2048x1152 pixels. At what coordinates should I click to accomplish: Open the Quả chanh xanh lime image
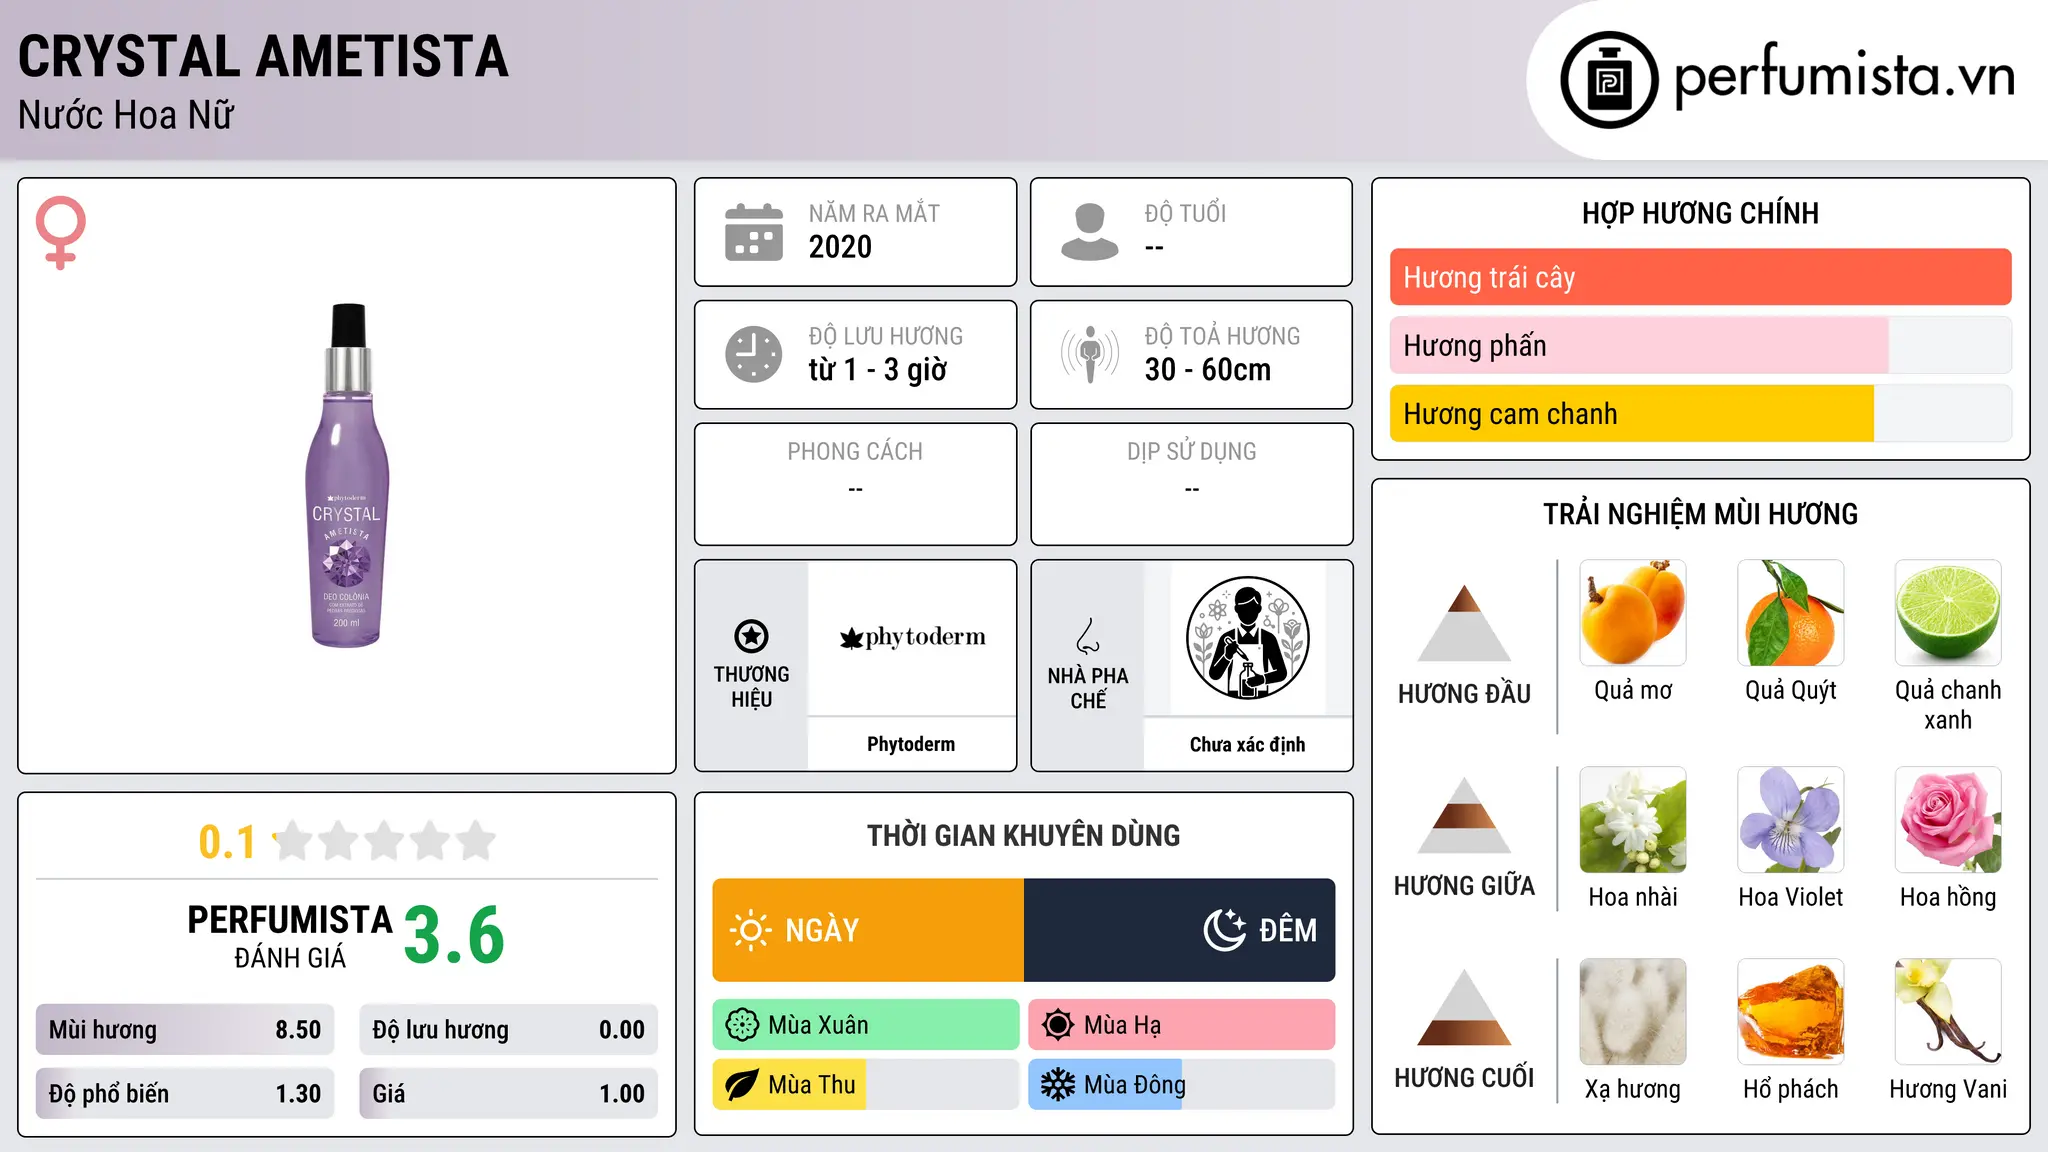pos(1948,613)
